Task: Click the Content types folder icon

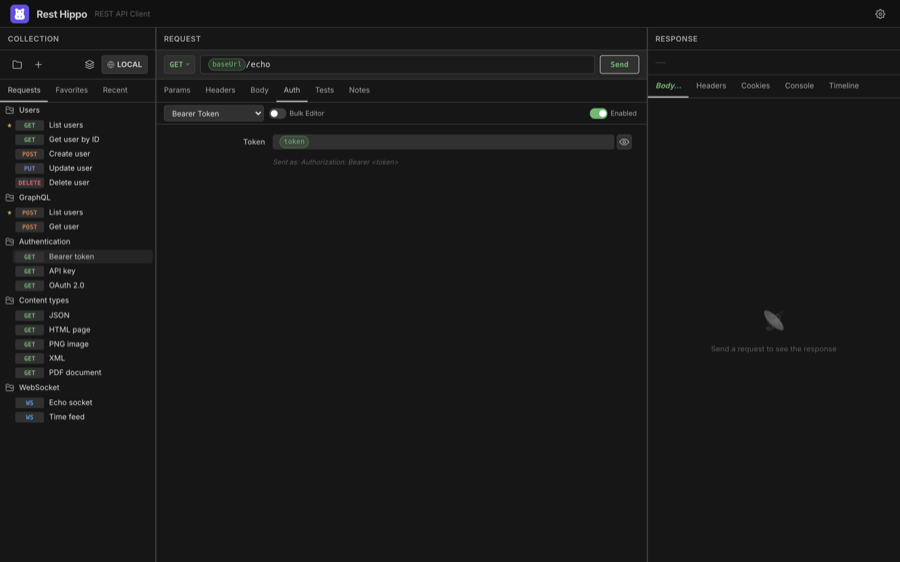Action: coord(10,300)
